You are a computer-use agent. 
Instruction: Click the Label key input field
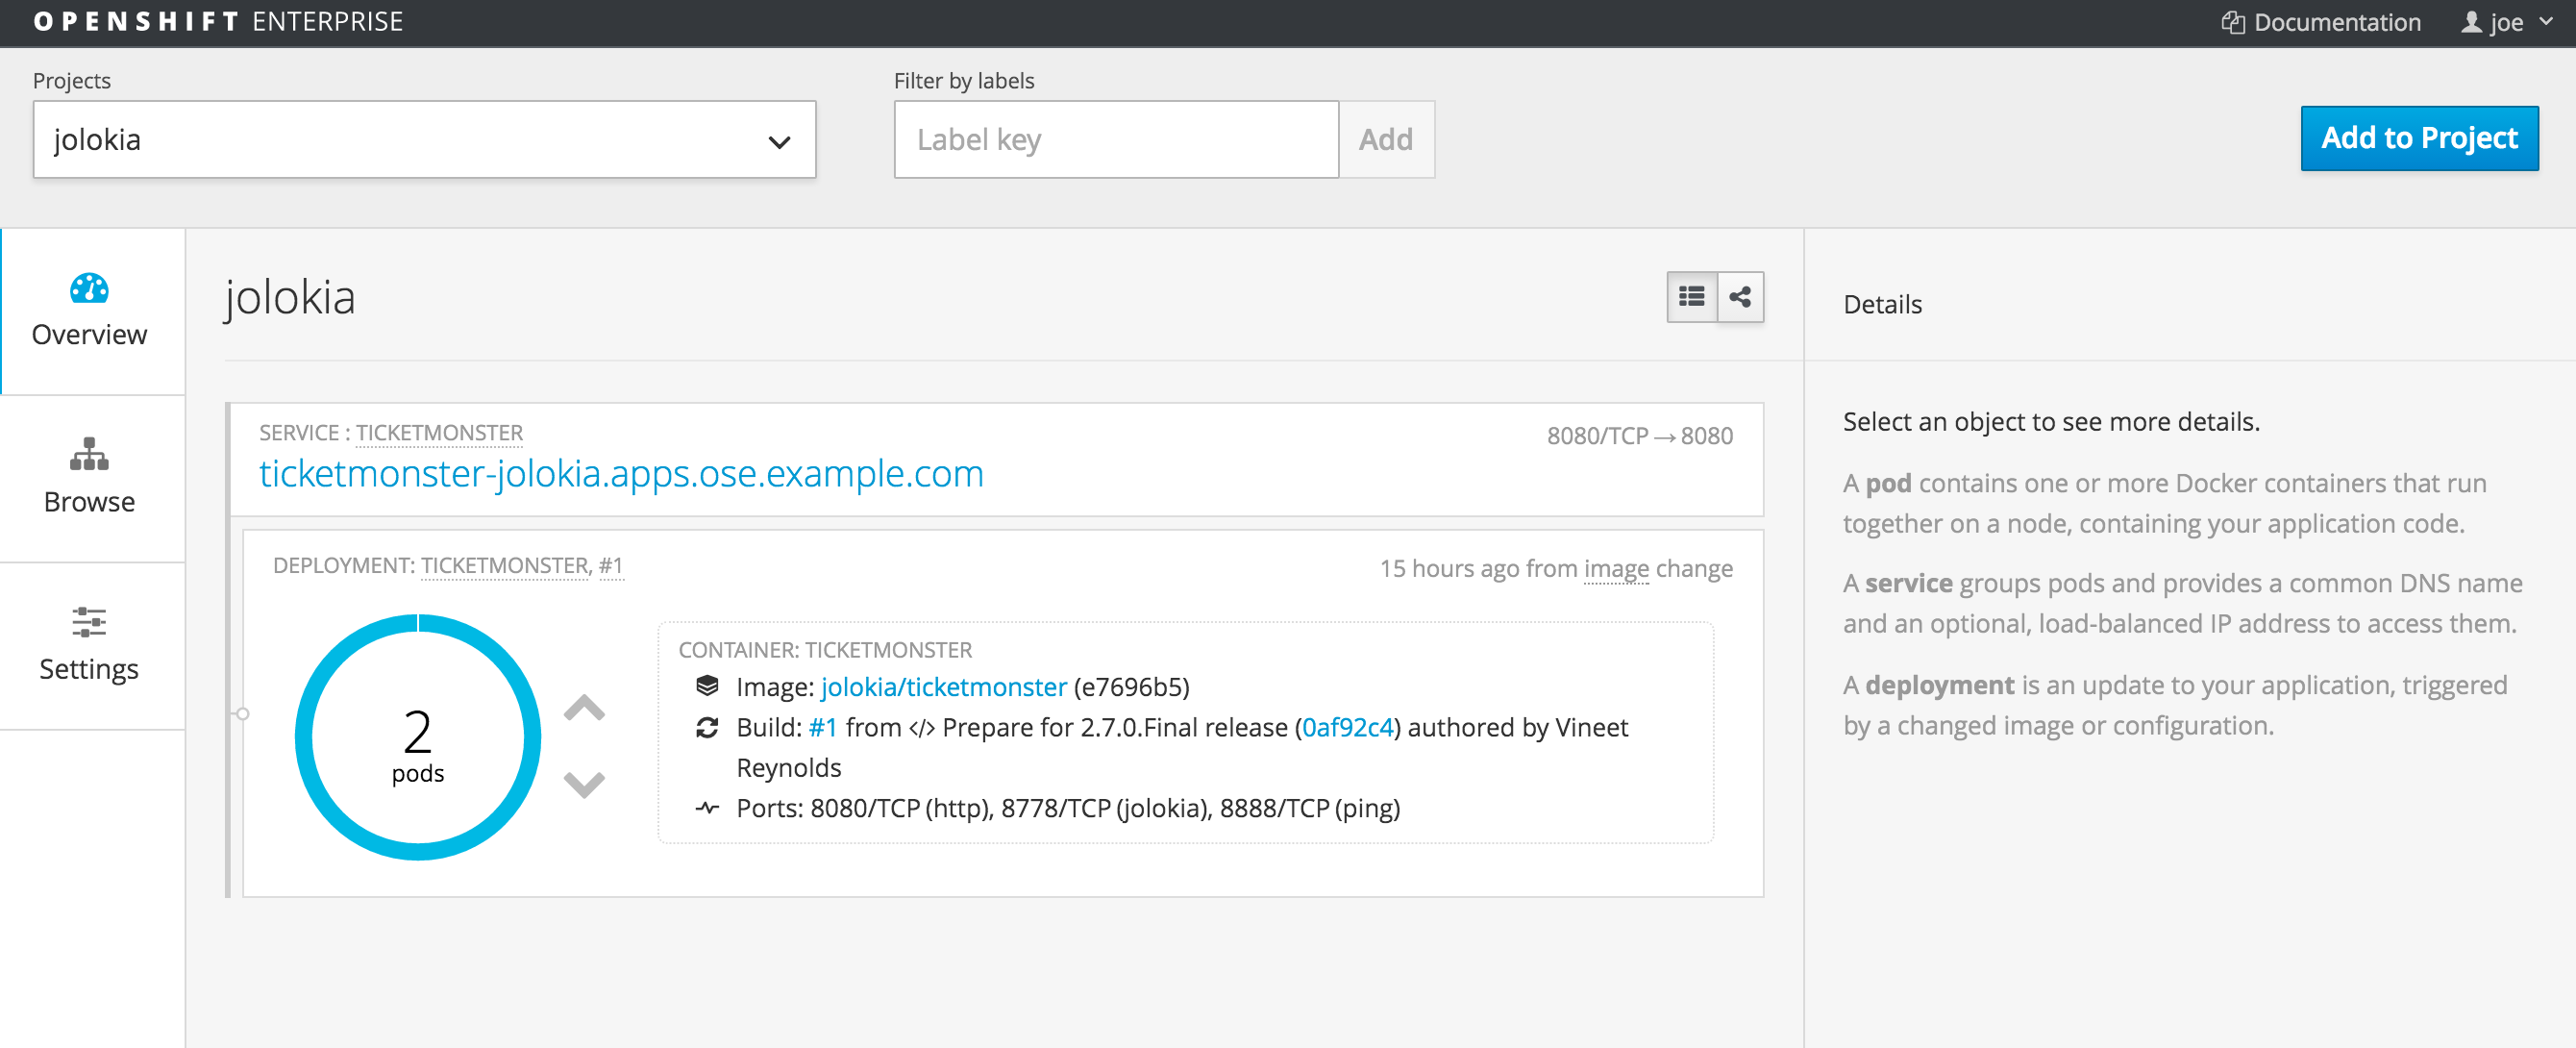click(x=1115, y=140)
